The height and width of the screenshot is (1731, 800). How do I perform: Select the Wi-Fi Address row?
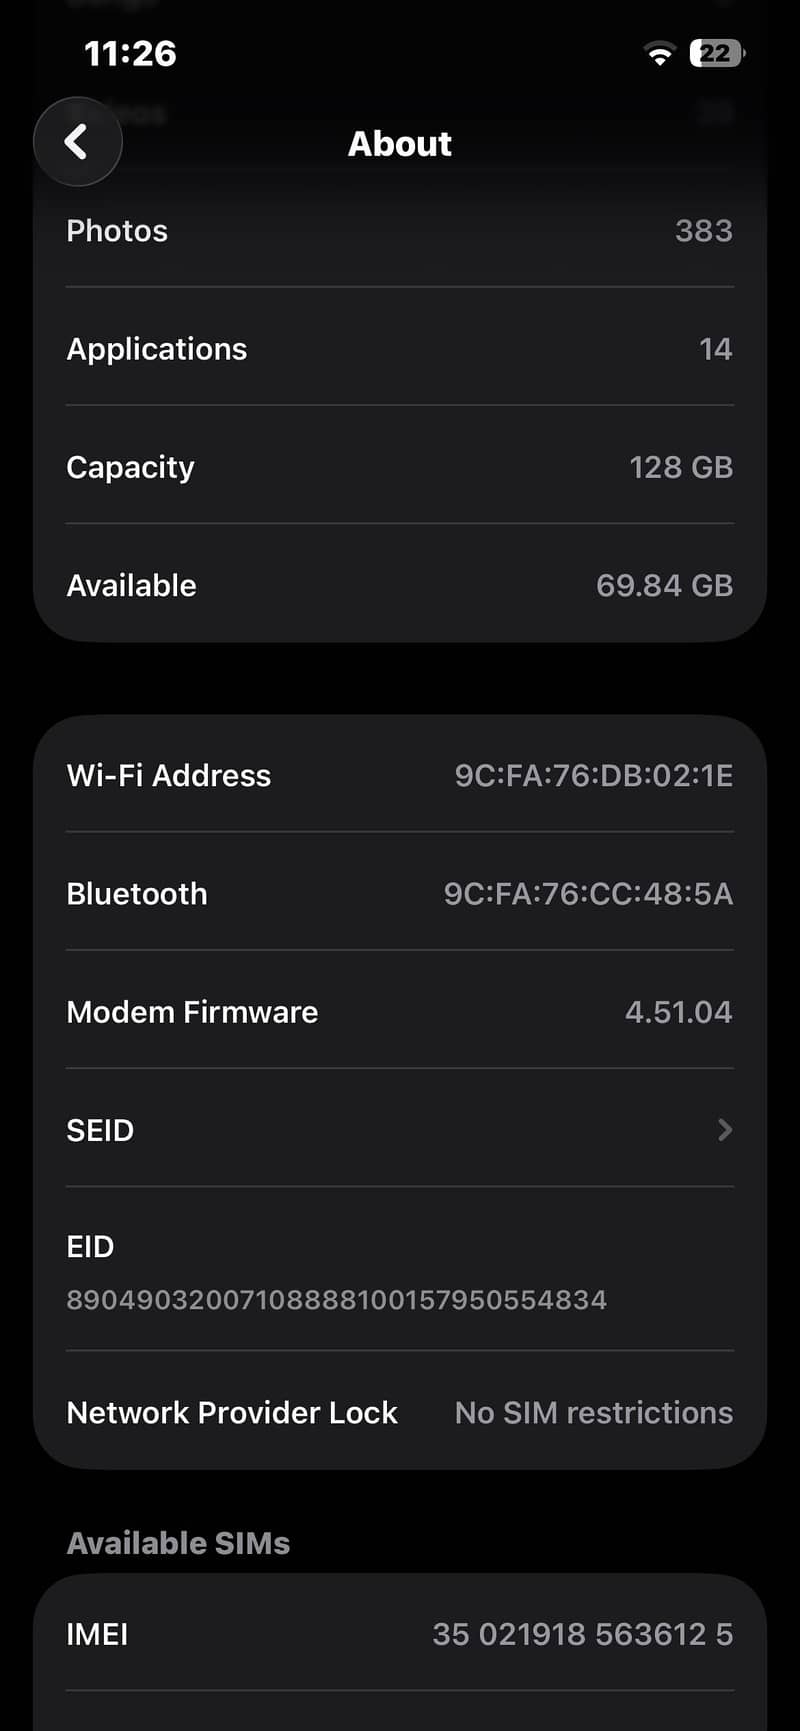(x=400, y=775)
